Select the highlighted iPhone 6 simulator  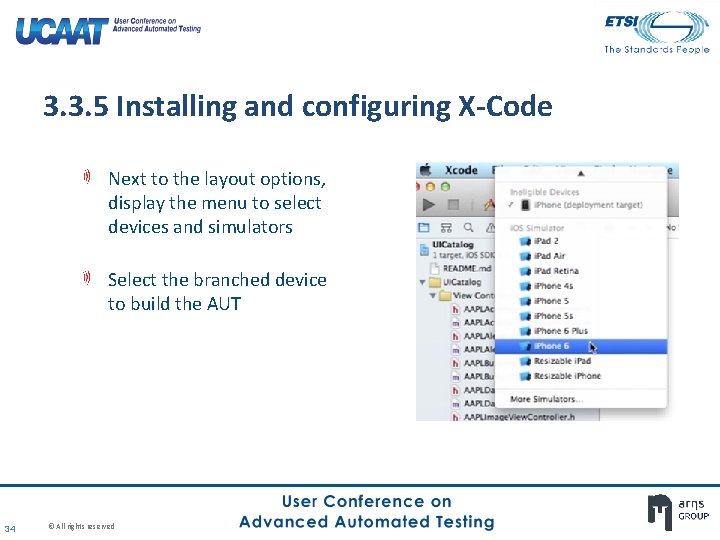(x=581, y=346)
